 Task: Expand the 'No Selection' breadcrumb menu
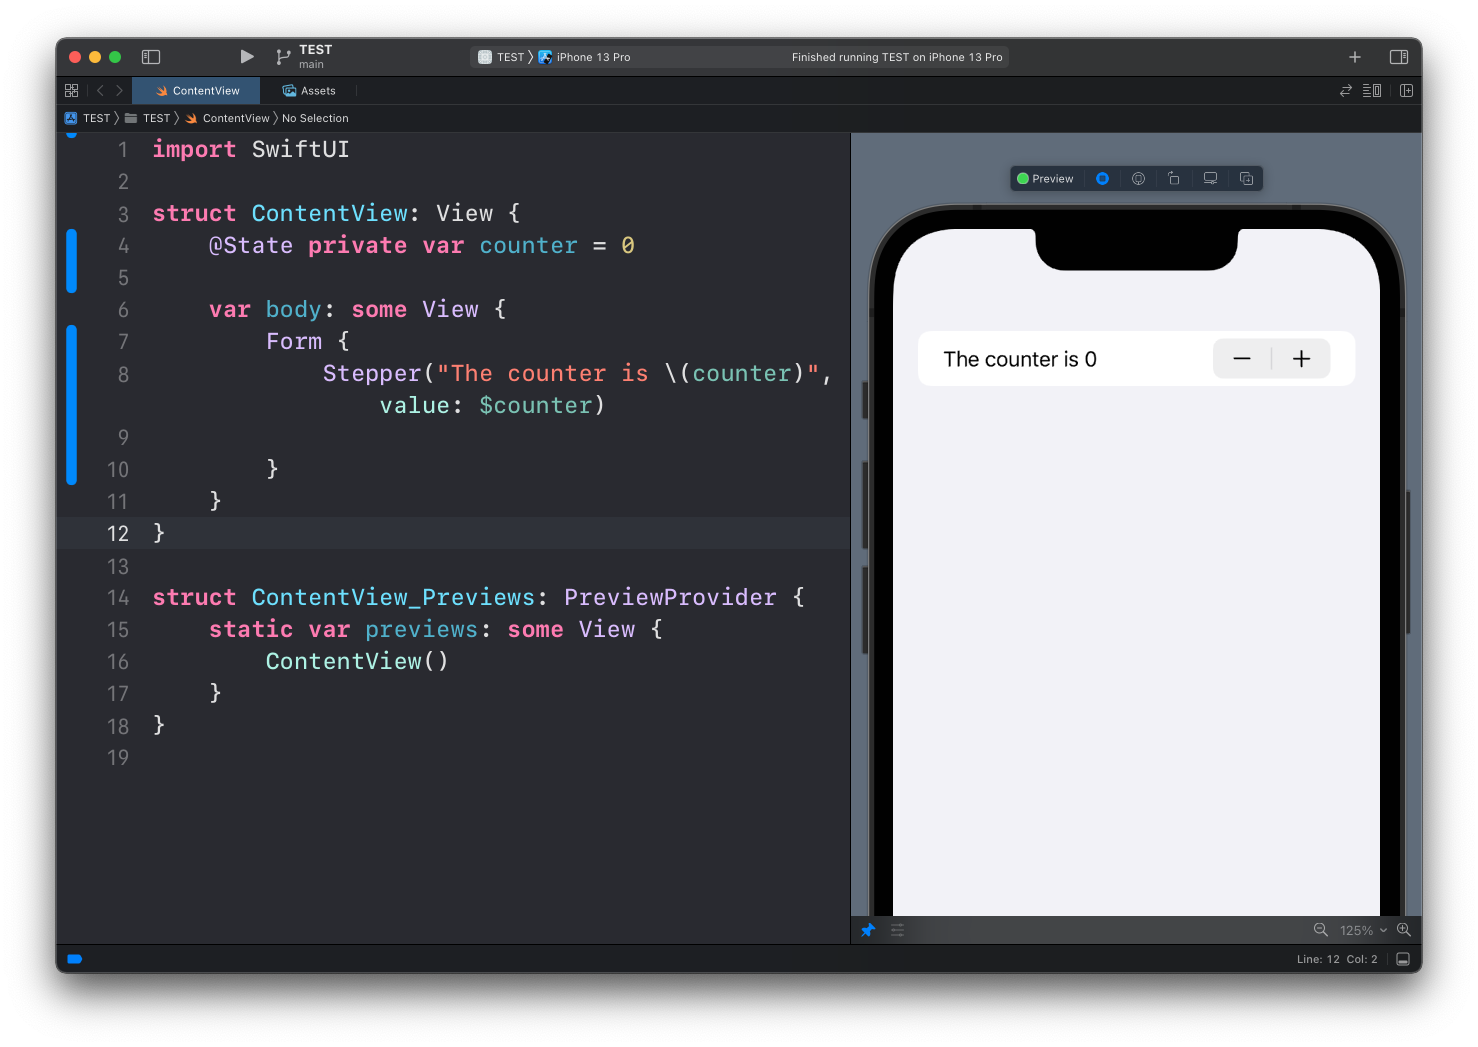[x=315, y=118]
